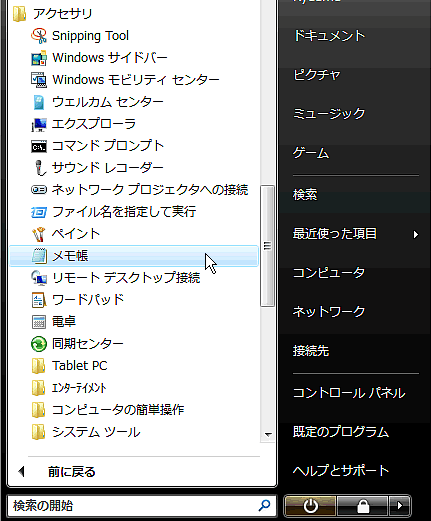Click 同期センター green sync icon

point(39,344)
